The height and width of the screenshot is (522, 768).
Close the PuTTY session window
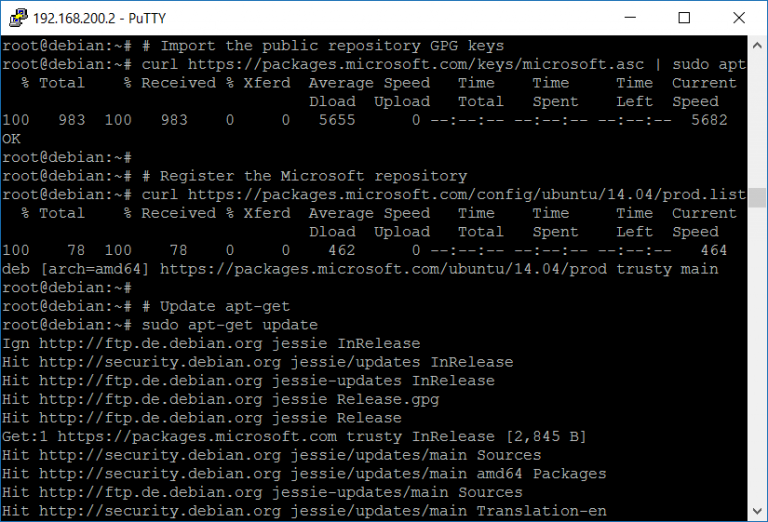pos(739,17)
